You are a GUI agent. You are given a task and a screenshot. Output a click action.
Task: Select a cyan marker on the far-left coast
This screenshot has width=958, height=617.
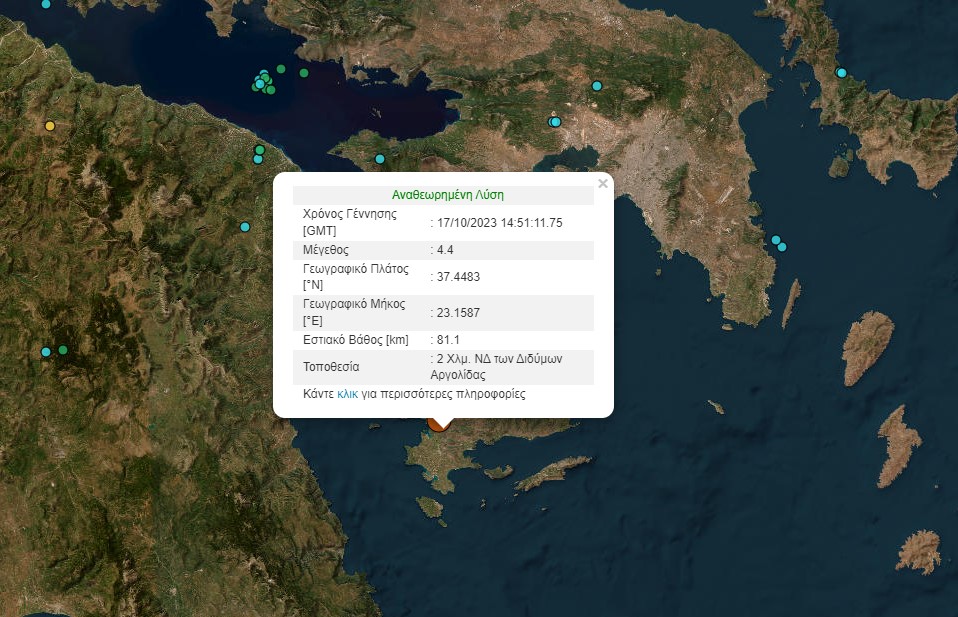click(x=46, y=352)
